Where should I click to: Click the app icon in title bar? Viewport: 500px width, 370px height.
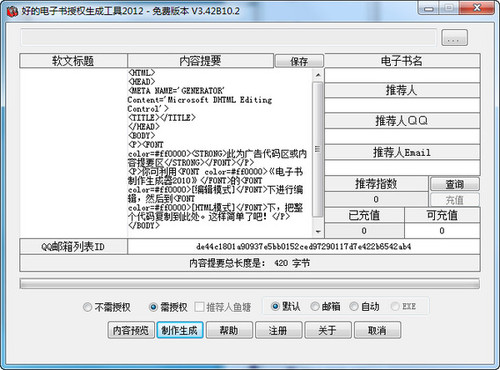coord(12,11)
